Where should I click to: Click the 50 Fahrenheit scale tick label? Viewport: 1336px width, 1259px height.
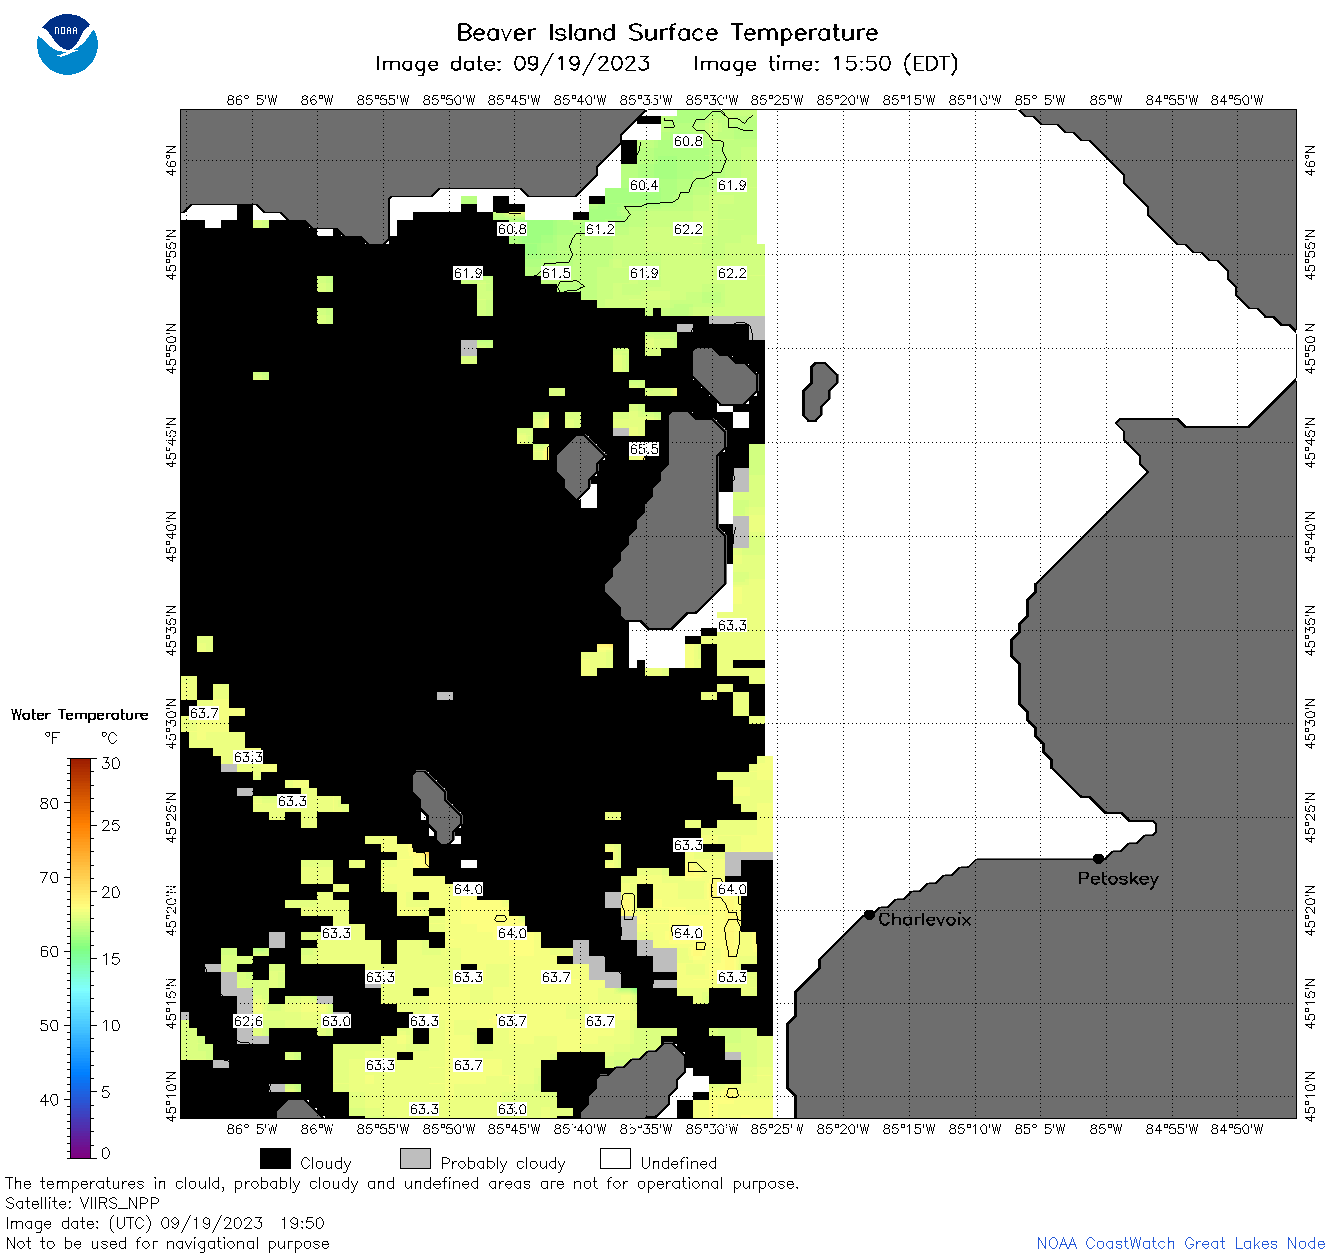(49, 1025)
